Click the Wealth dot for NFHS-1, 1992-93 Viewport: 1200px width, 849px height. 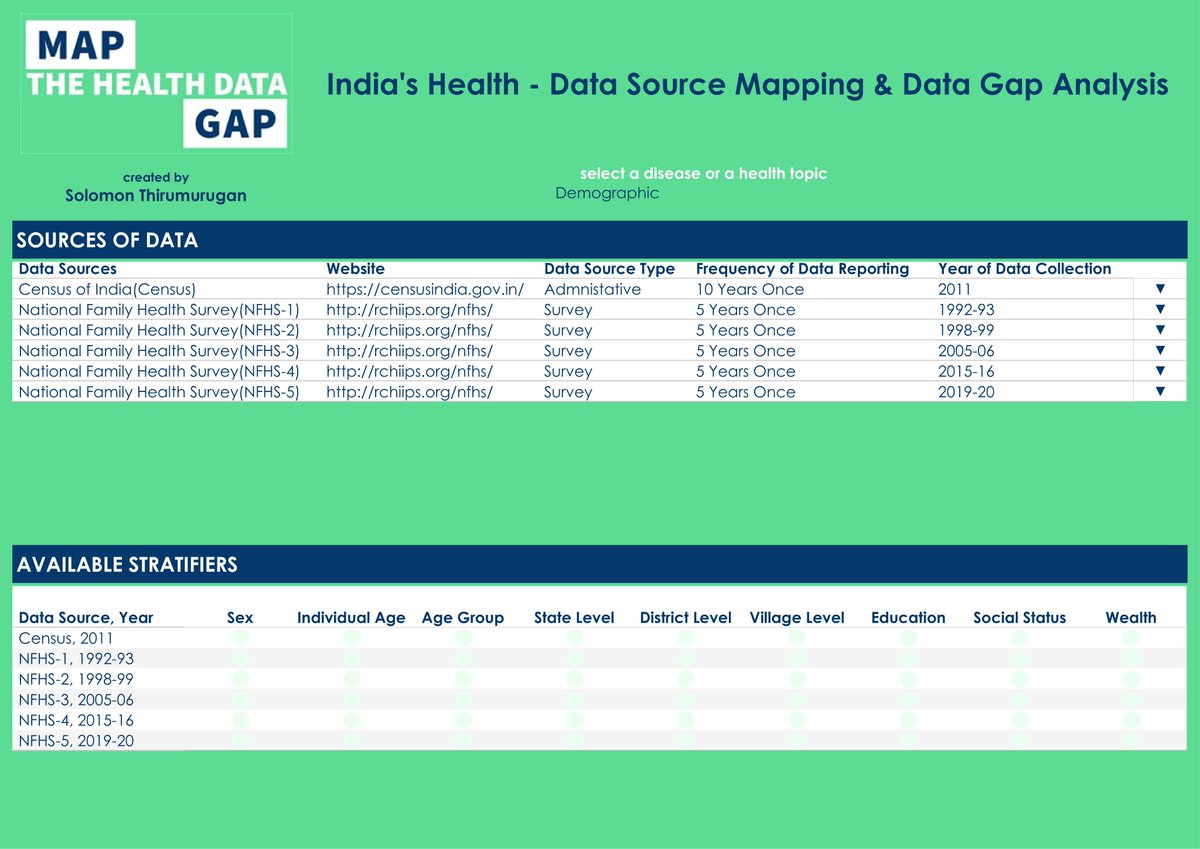click(1131, 659)
